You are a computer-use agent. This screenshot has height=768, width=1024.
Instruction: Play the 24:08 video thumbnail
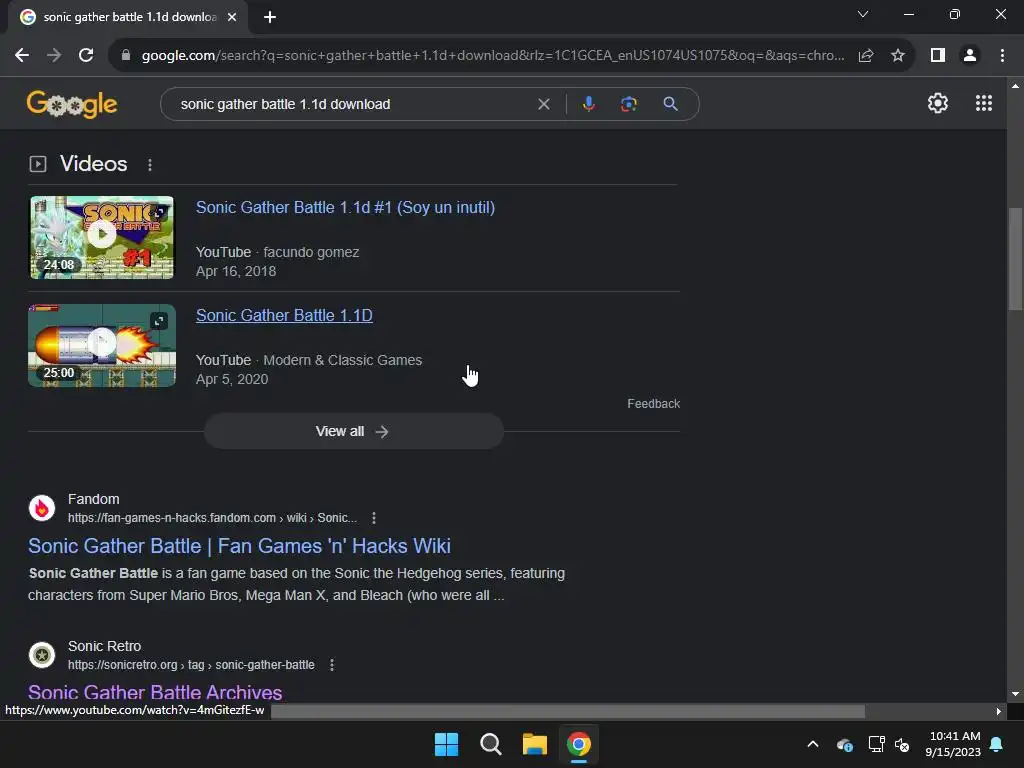point(102,233)
